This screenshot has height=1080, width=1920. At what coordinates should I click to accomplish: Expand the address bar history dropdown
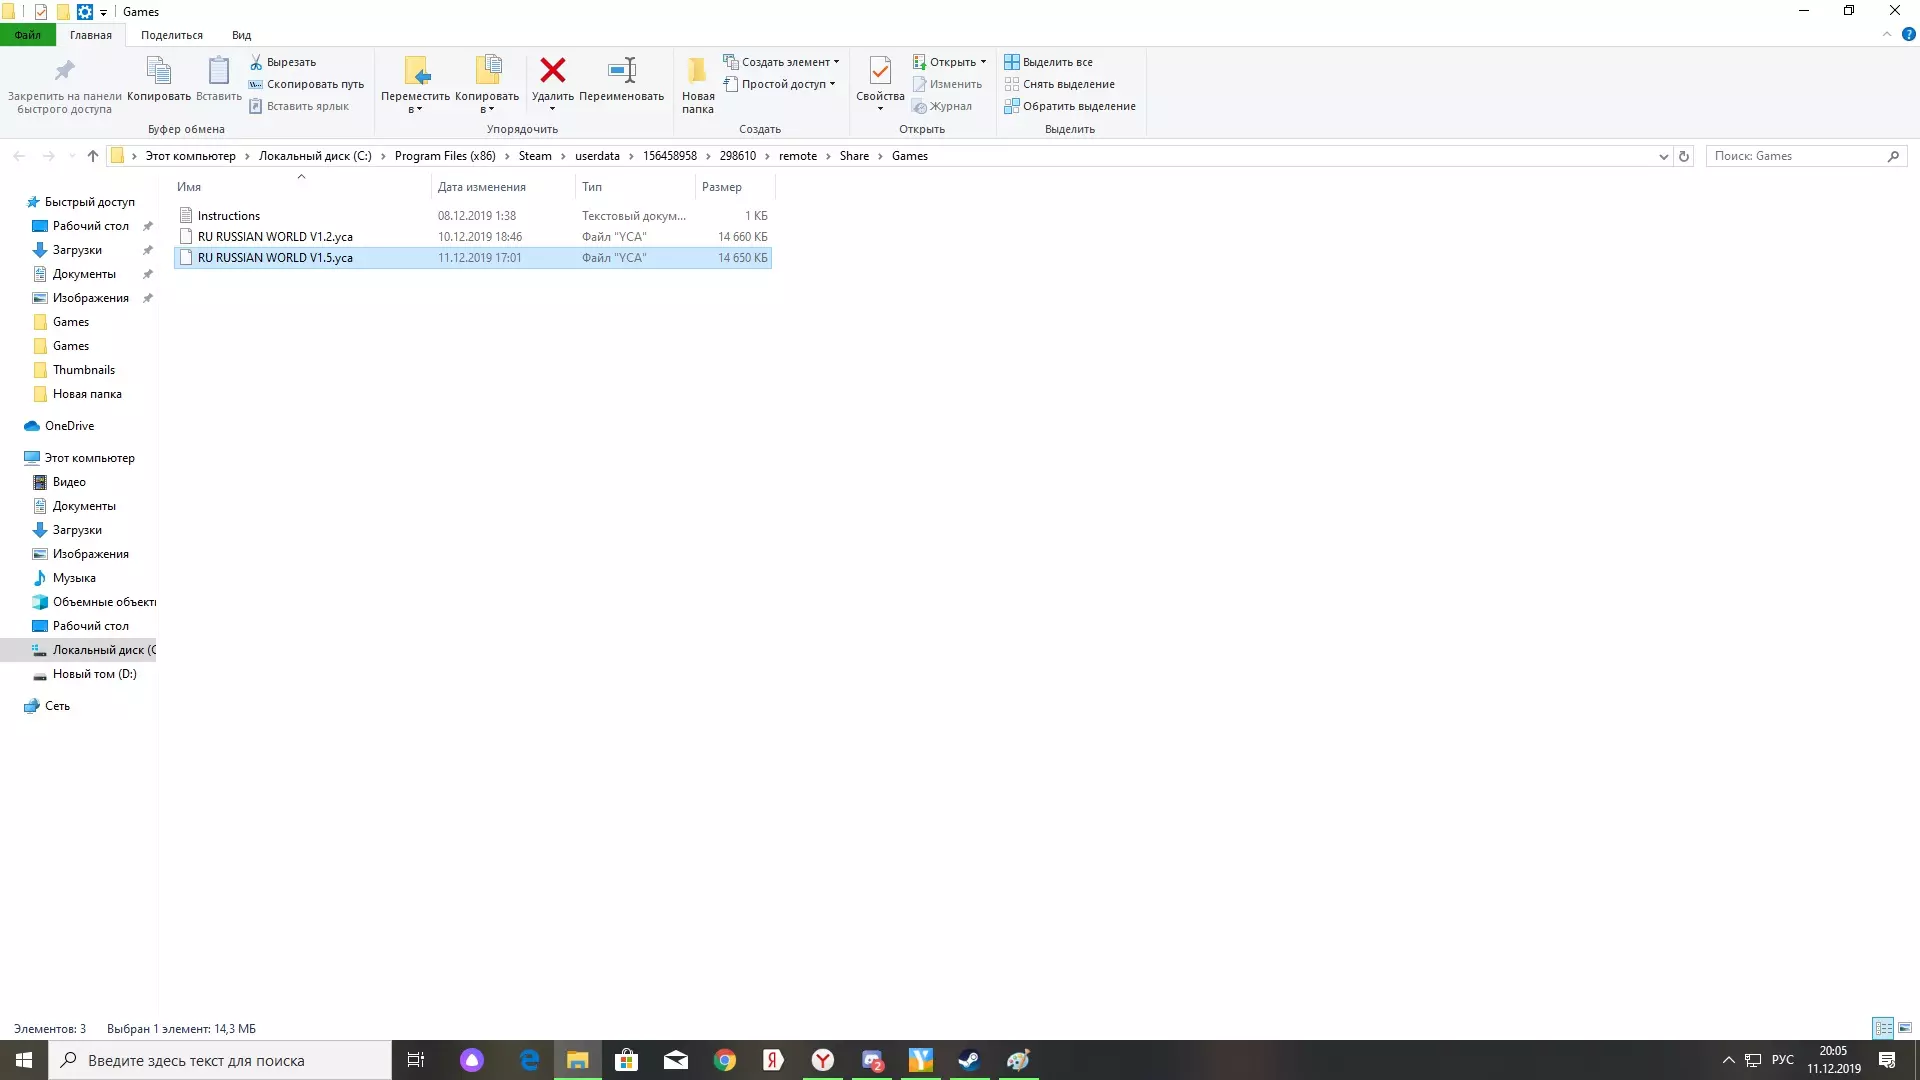click(x=1663, y=156)
